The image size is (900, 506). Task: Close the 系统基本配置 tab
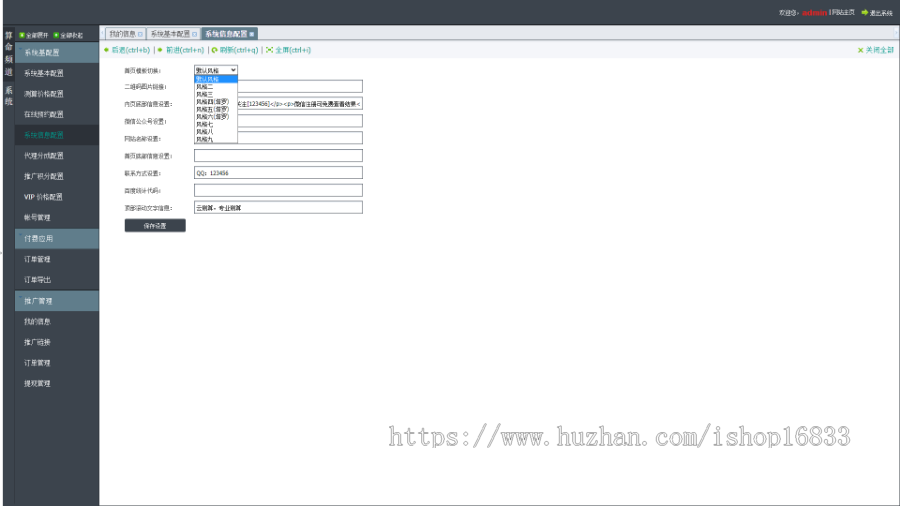point(195,34)
